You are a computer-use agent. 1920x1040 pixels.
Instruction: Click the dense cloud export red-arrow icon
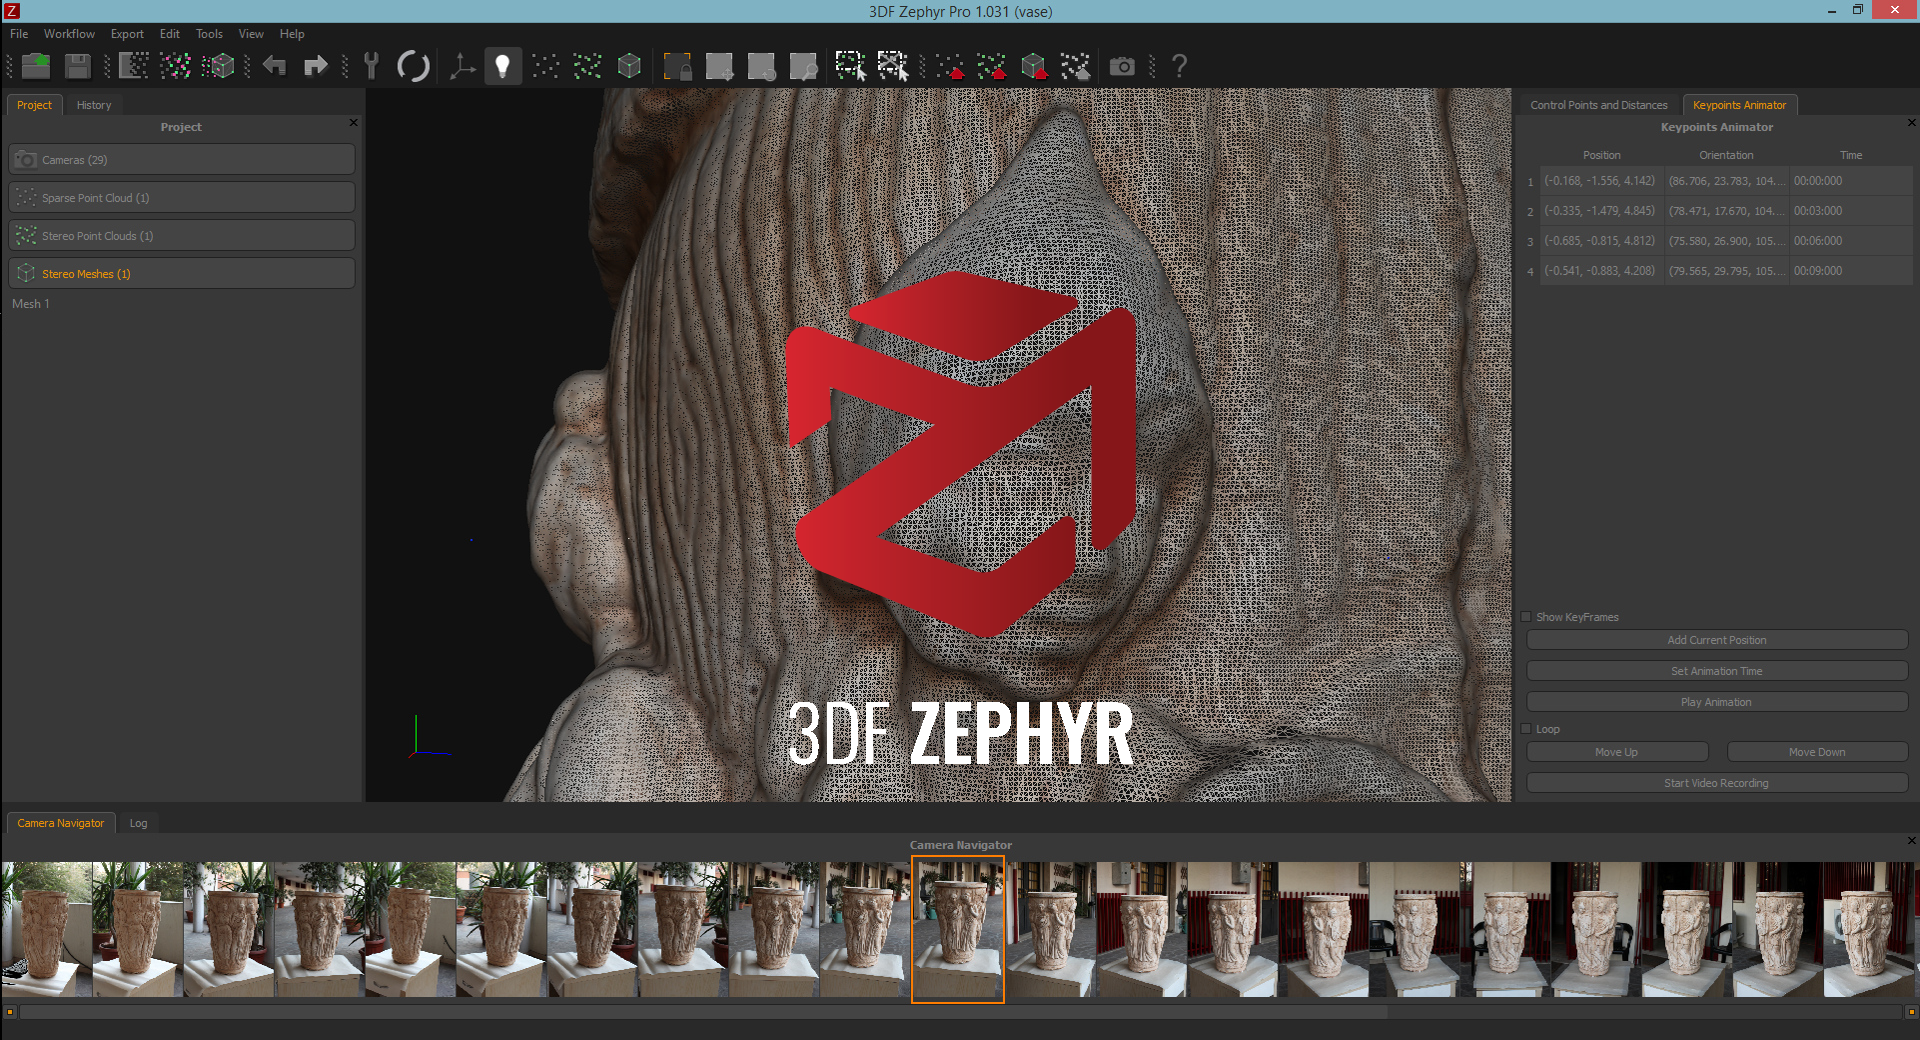pos(992,66)
